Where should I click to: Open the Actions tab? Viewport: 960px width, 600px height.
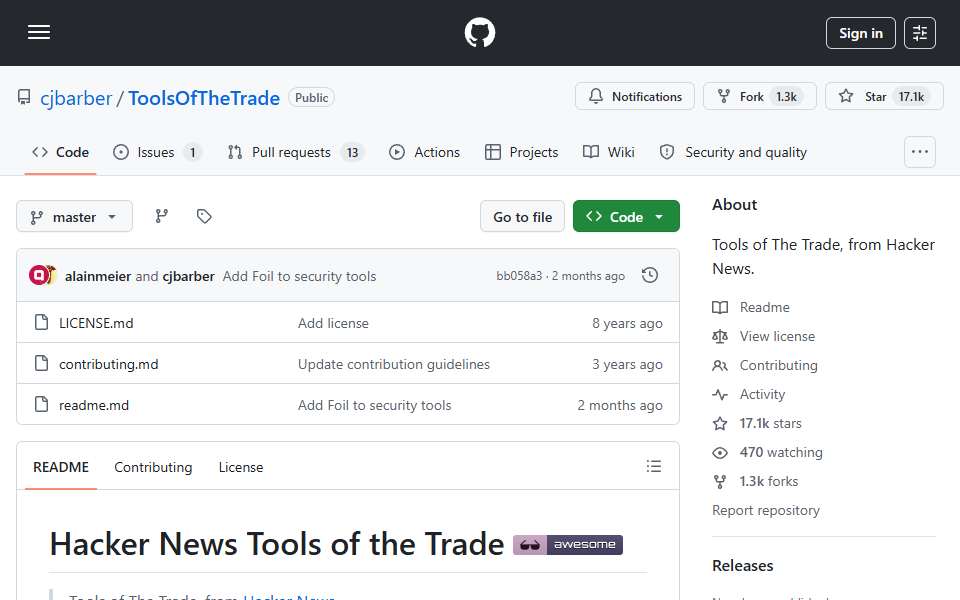424,152
